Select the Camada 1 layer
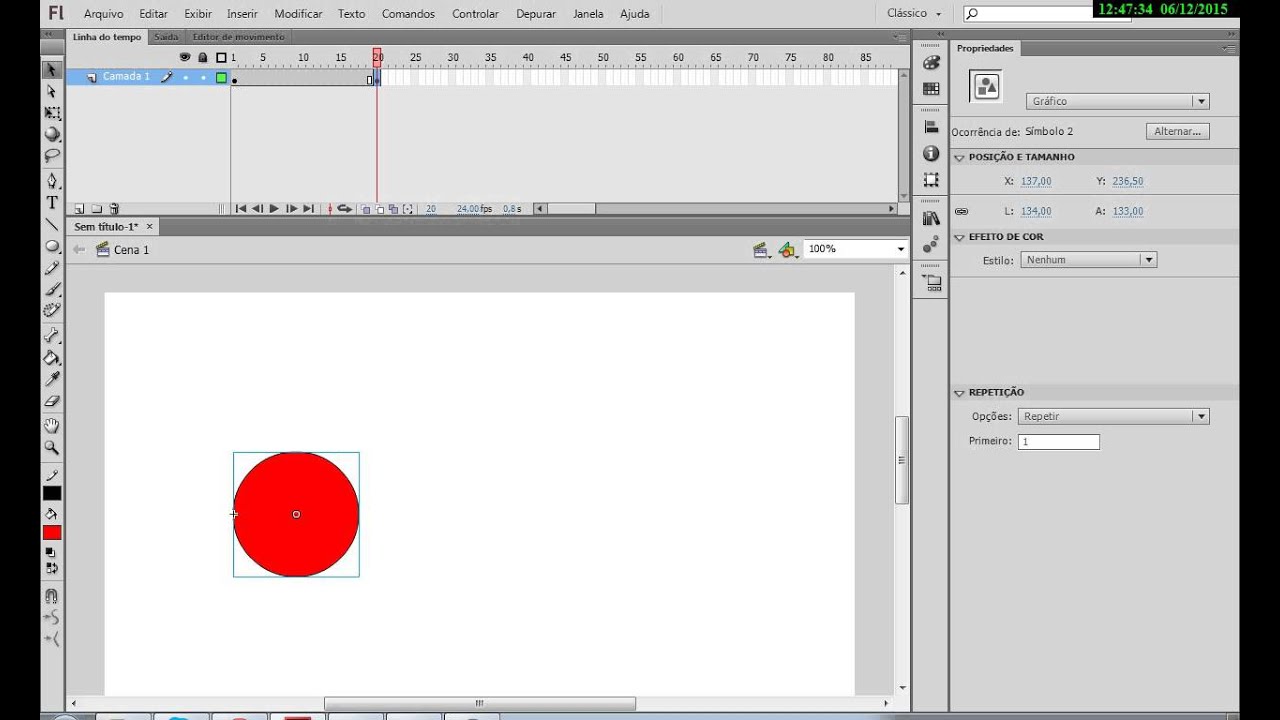Image resolution: width=1280 pixels, height=720 pixels. tap(126, 77)
